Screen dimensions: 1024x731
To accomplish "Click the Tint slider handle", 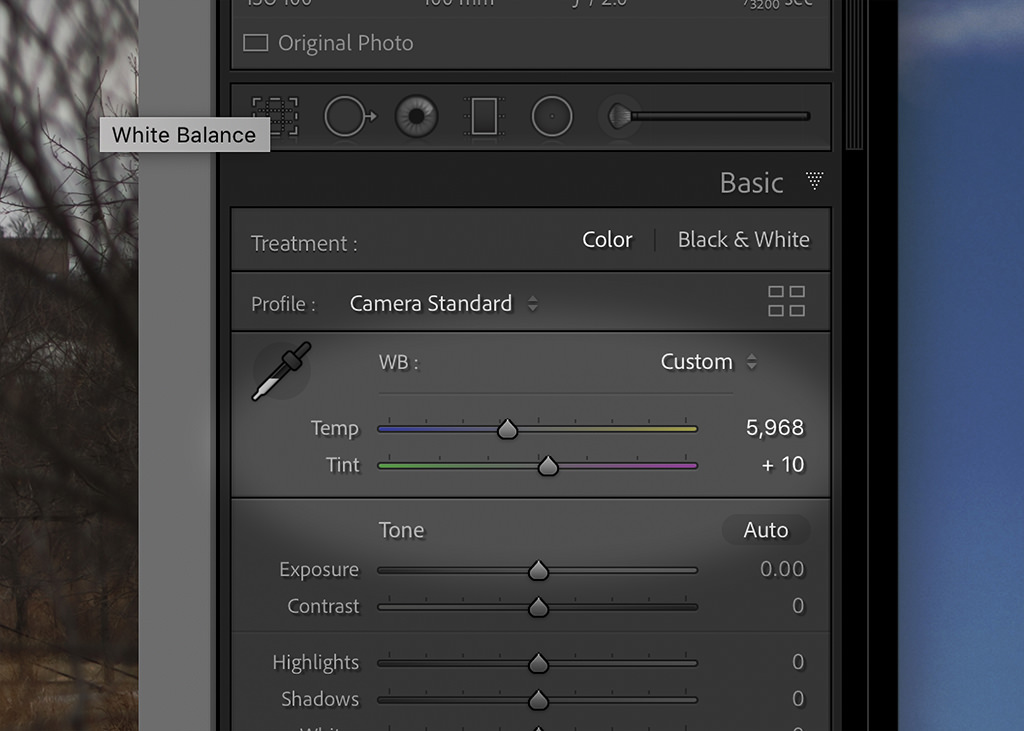I will pyautogui.click(x=548, y=466).
